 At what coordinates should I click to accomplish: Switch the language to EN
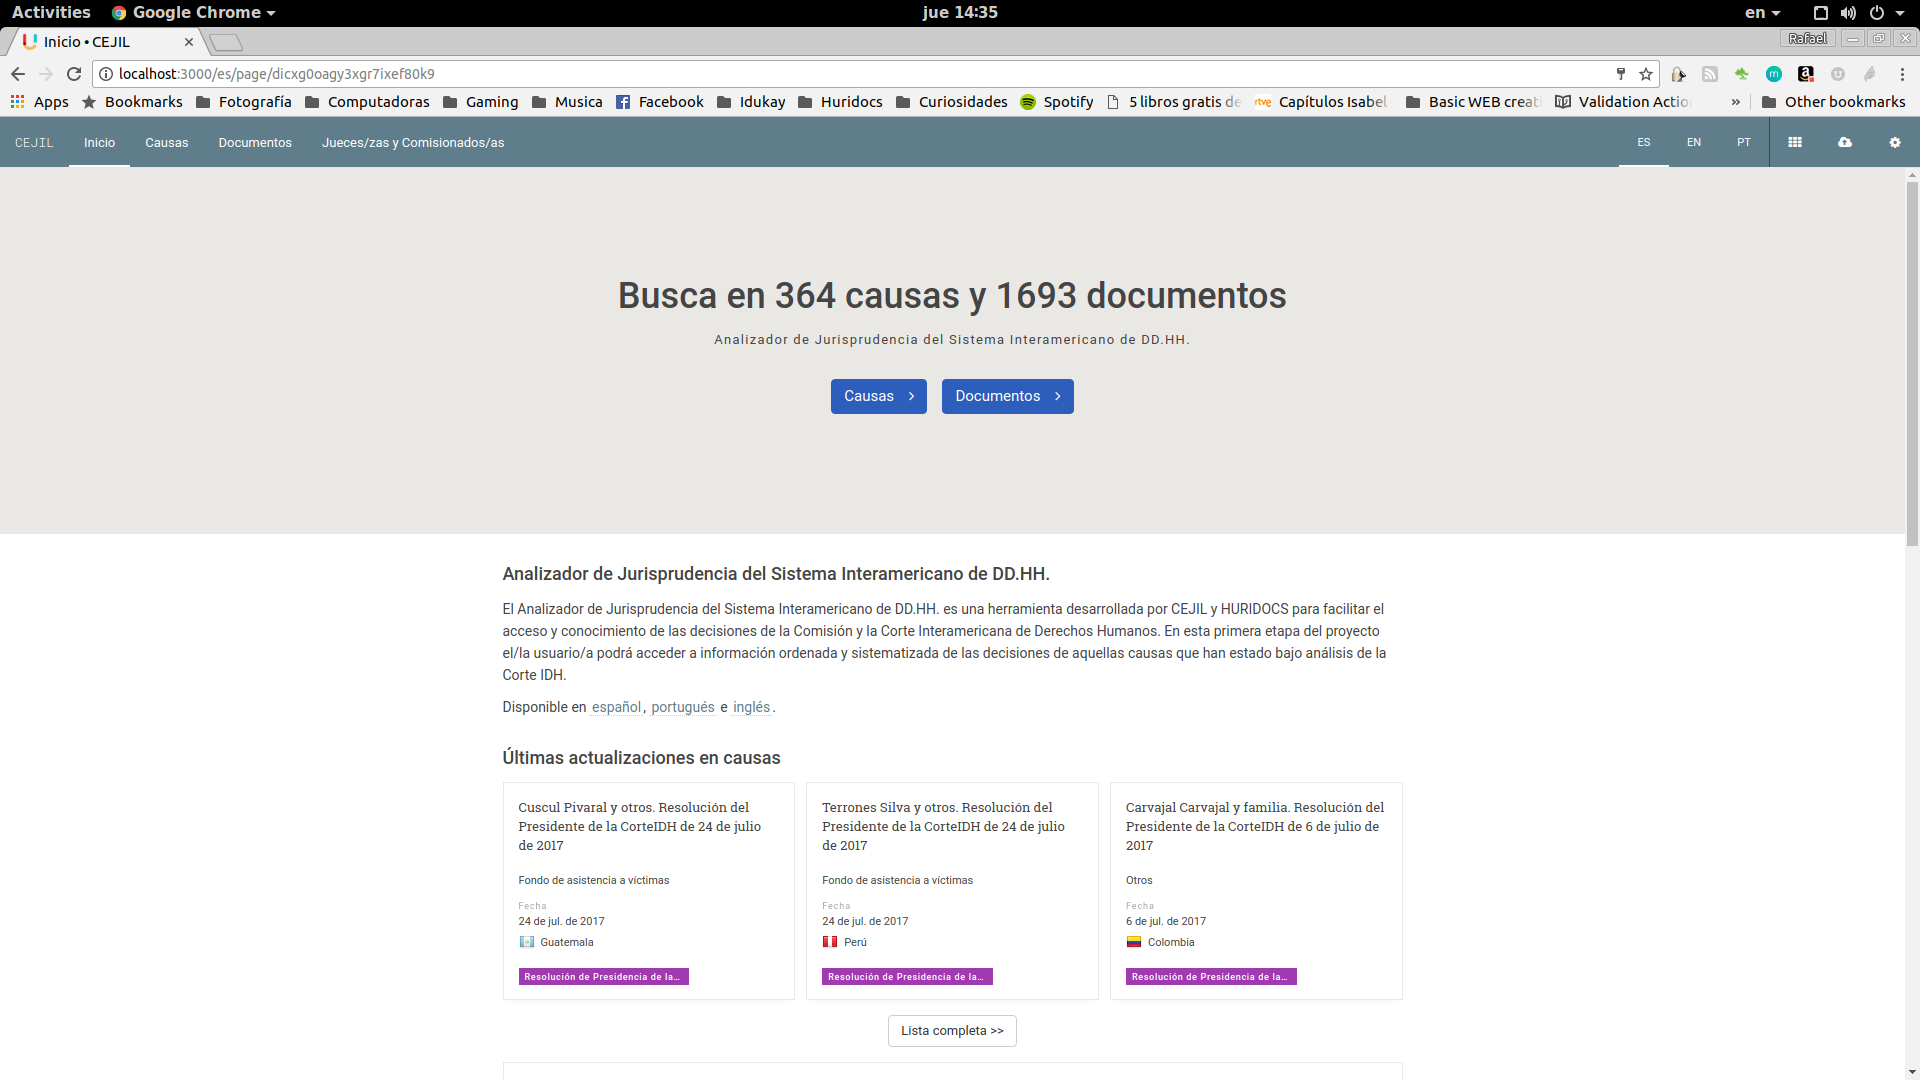1694,142
